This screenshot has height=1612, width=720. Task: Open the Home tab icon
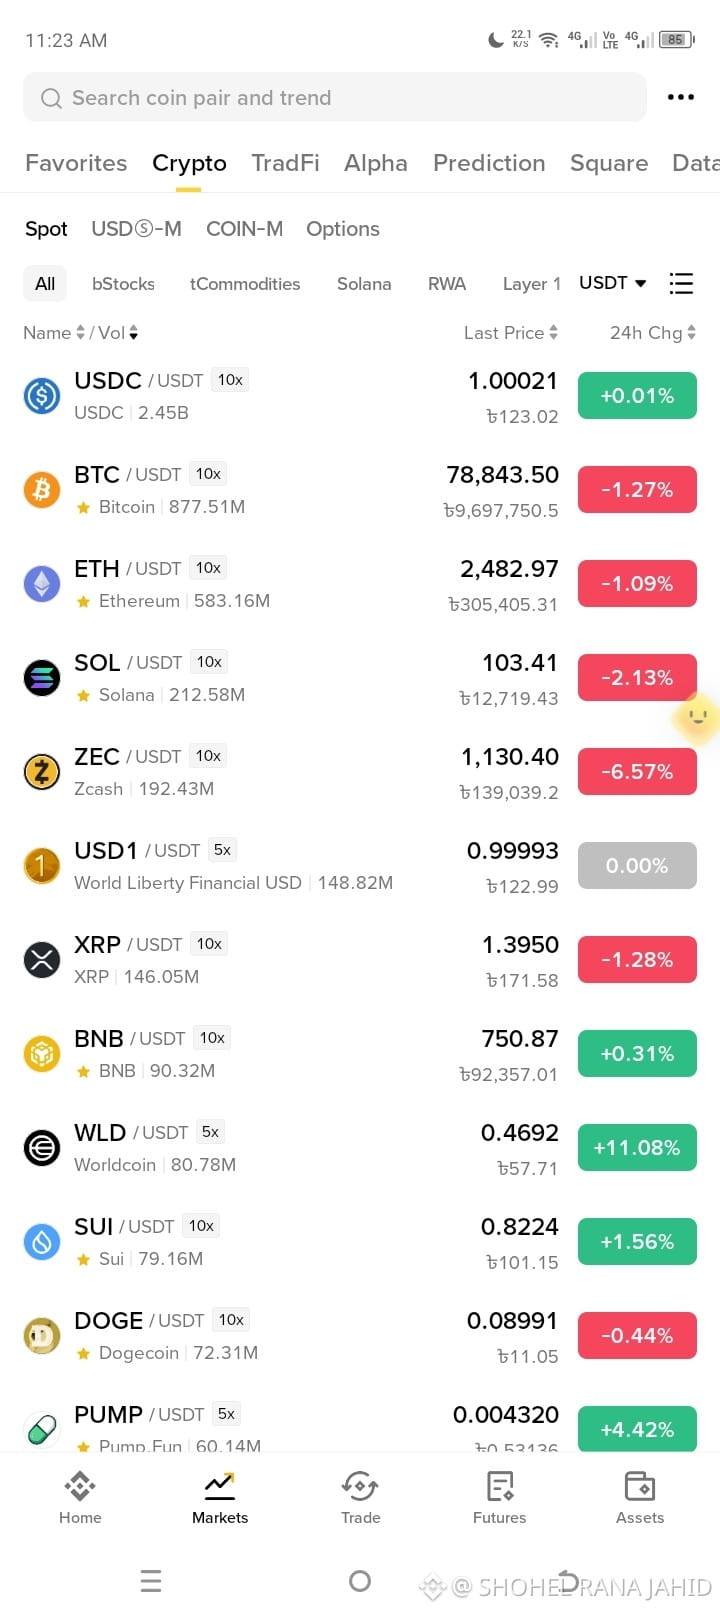tap(80, 1486)
